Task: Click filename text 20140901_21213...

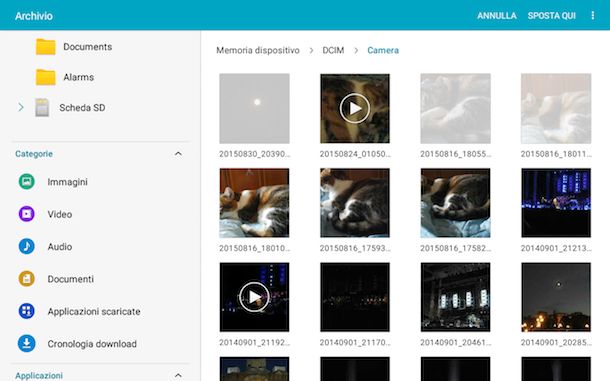Action: click(556, 248)
